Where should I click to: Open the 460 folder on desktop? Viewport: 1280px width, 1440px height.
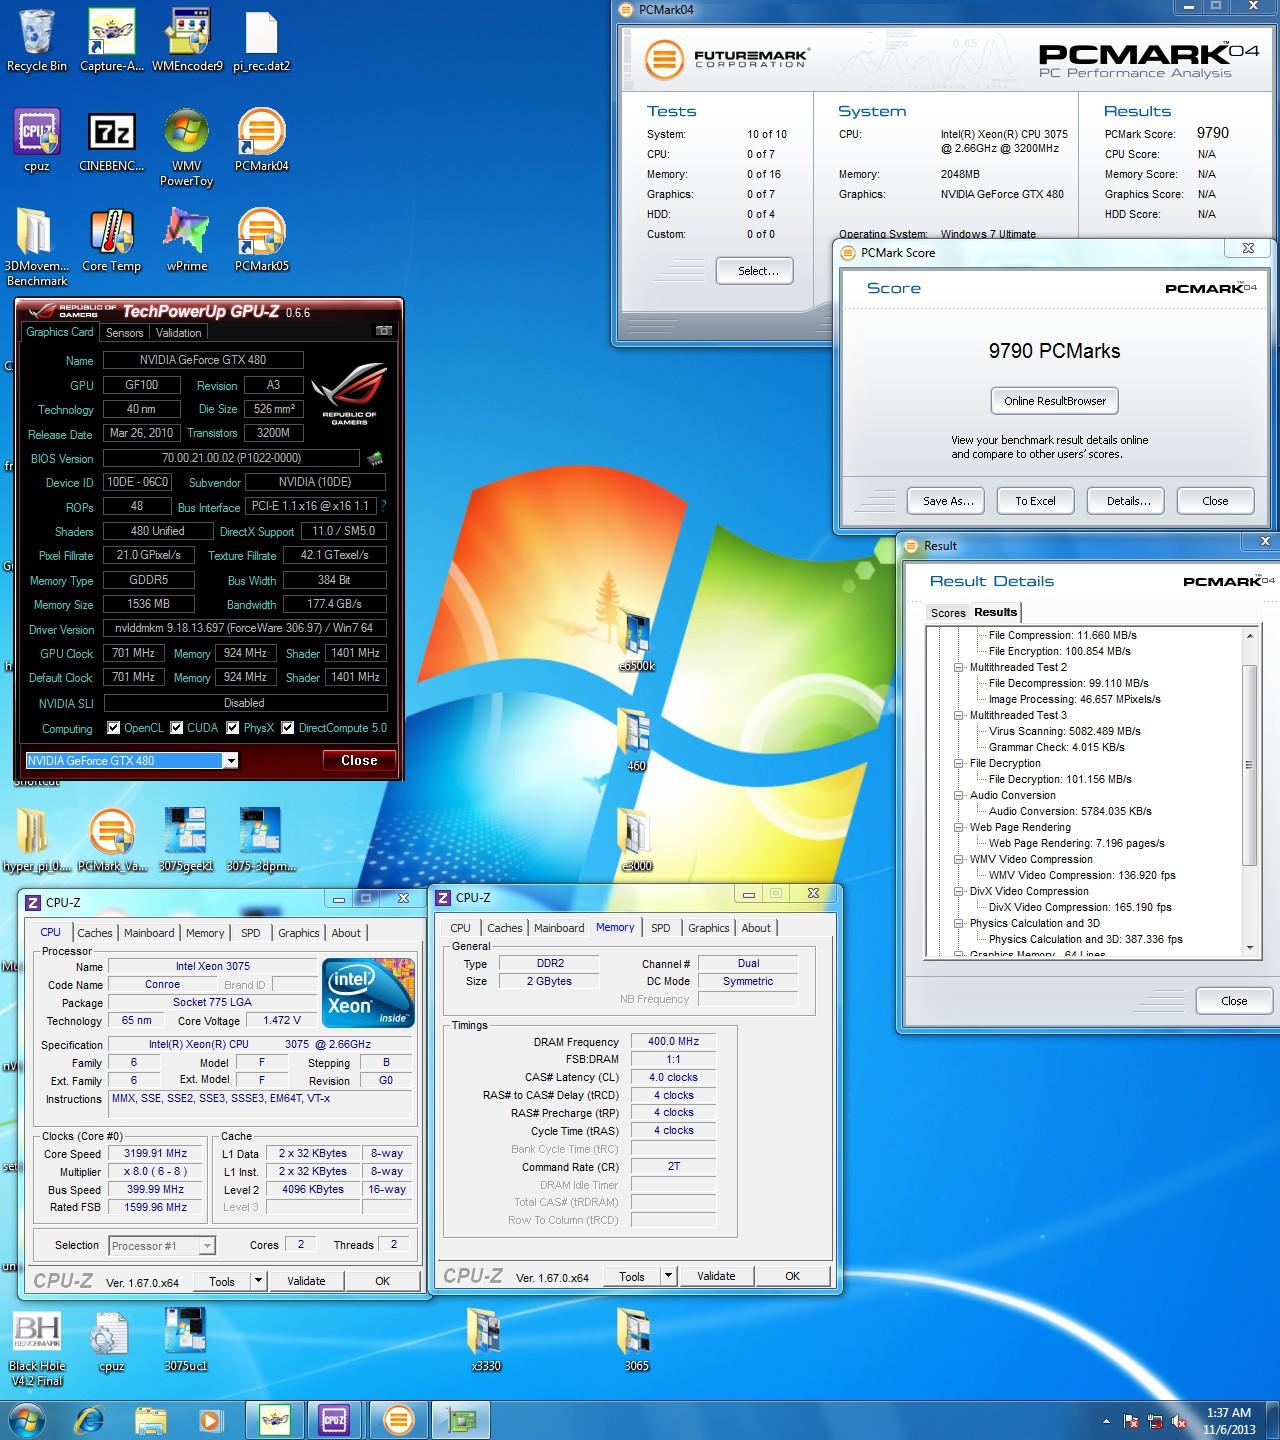(x=636, y=740)
